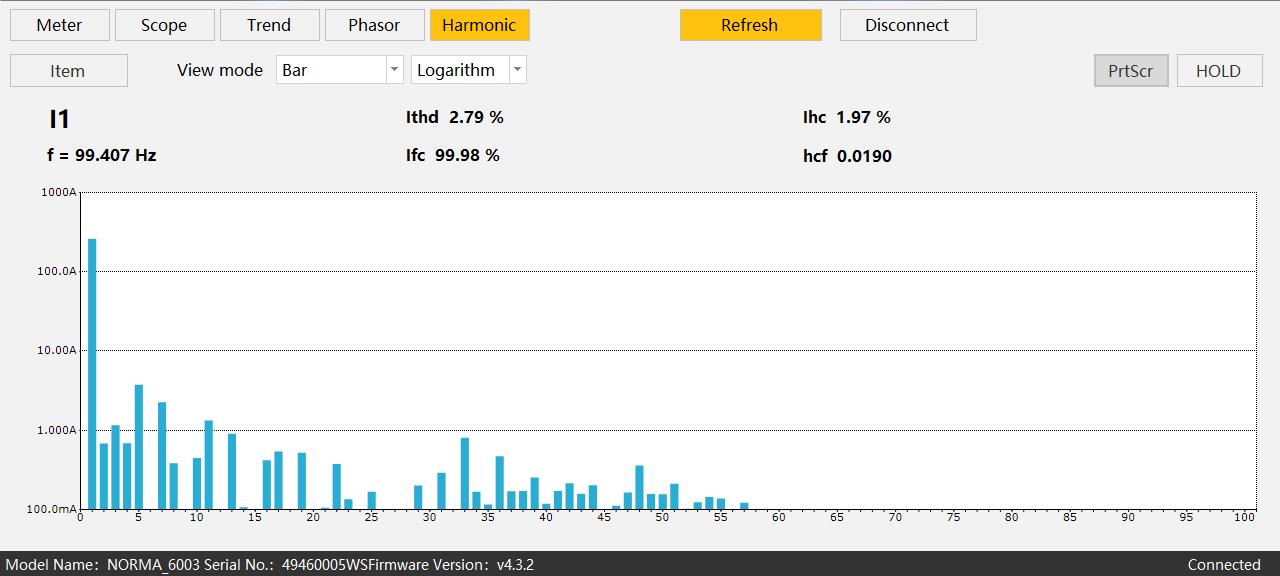Screen dimensions: 1280x576
Task: Open the Phasor tab
Action: [374, 25]
